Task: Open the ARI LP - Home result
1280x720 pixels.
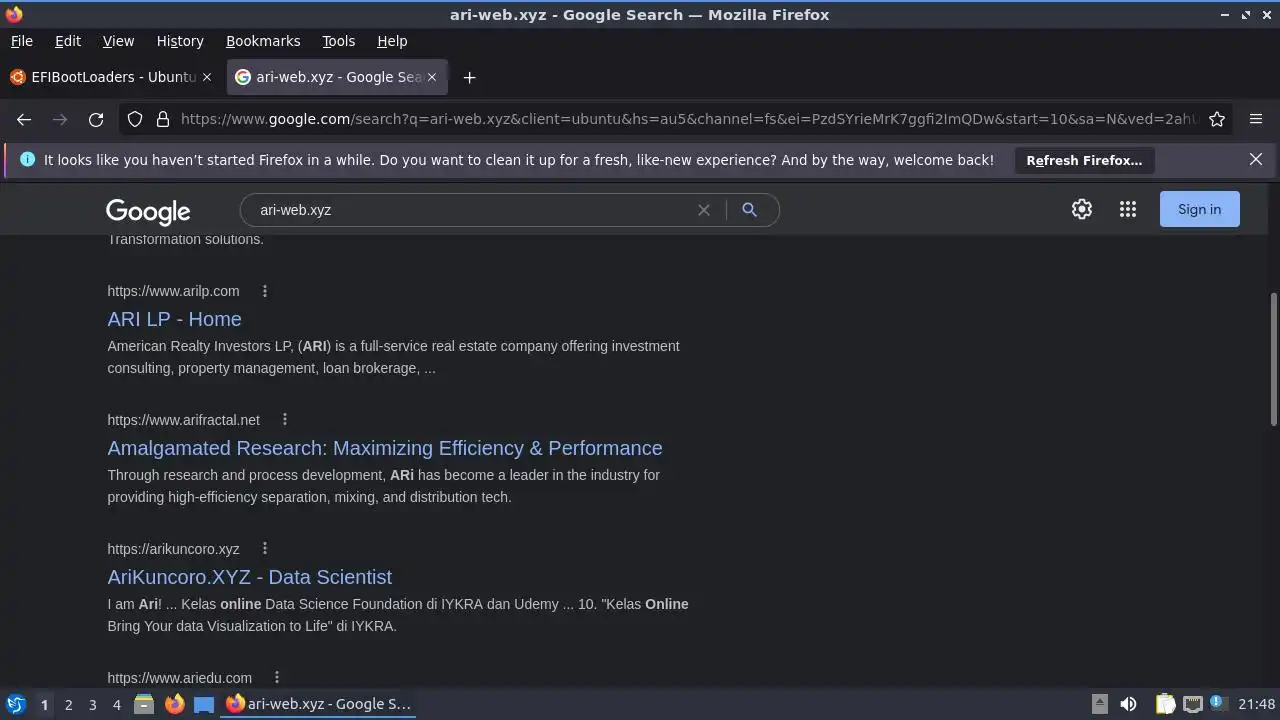Action: click(x=174, y=319)
